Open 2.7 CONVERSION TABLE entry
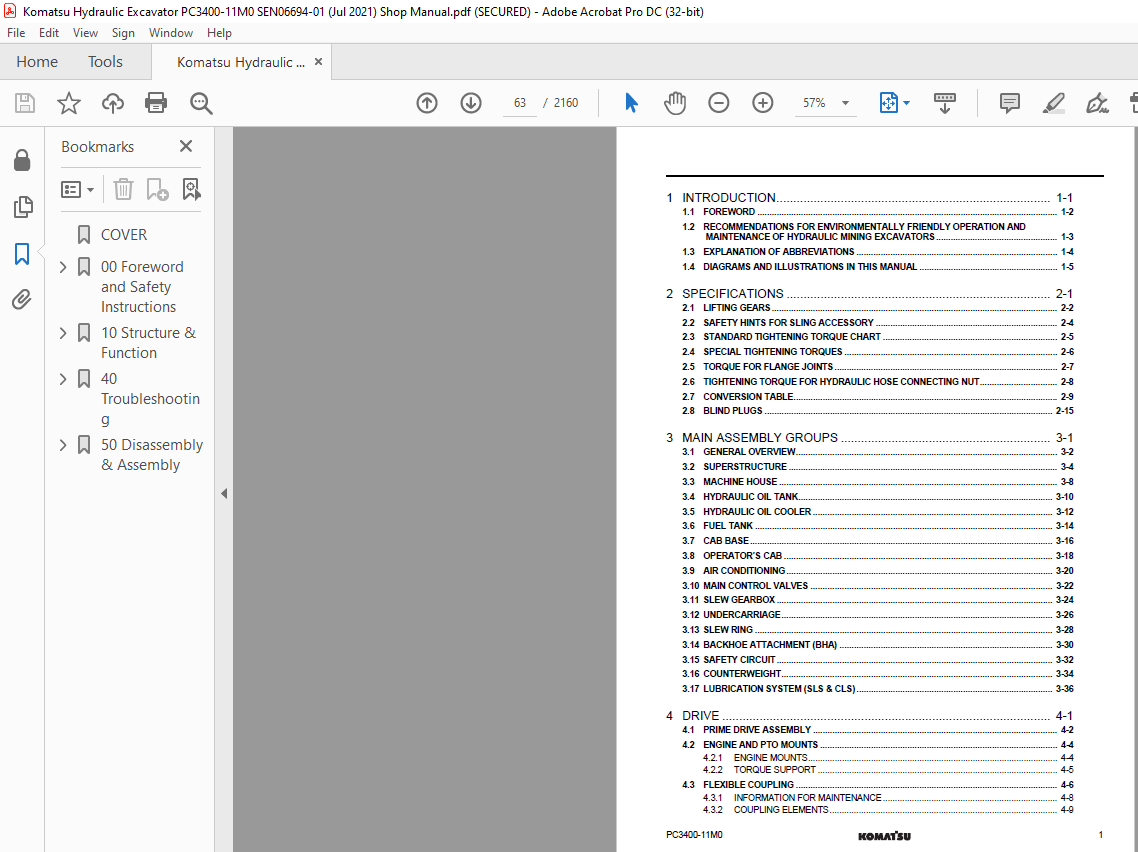The width and height of the screenshot is (1138, 852). click(x=877, y=397)
